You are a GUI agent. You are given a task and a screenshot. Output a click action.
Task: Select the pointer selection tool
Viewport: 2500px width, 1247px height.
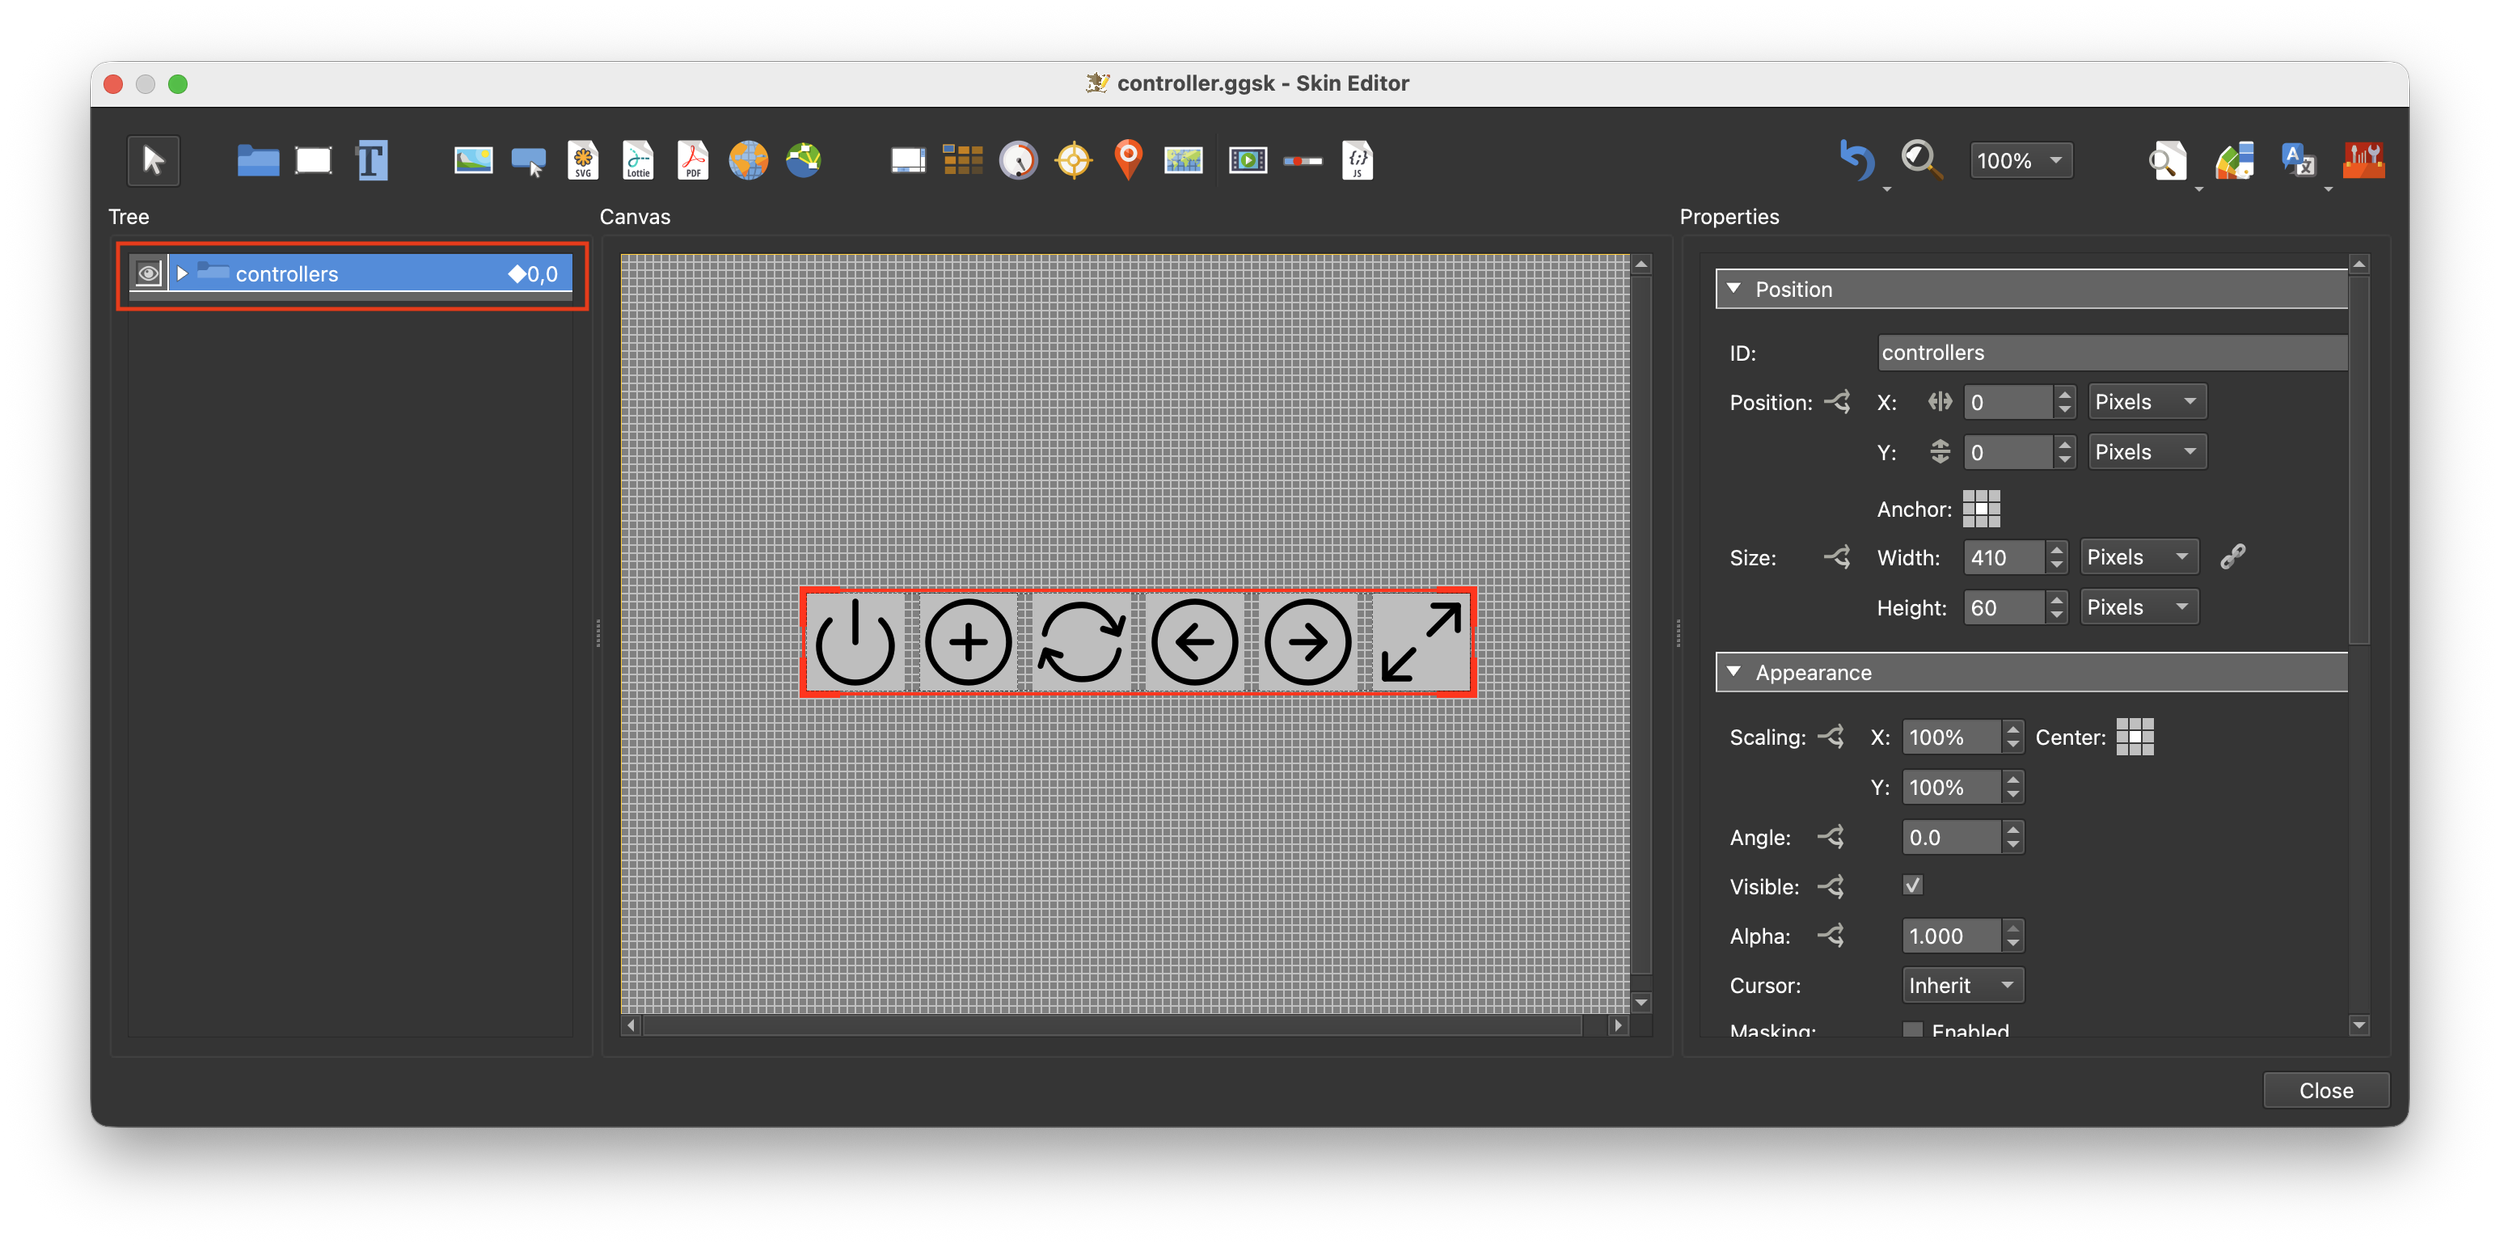point(153,160)
